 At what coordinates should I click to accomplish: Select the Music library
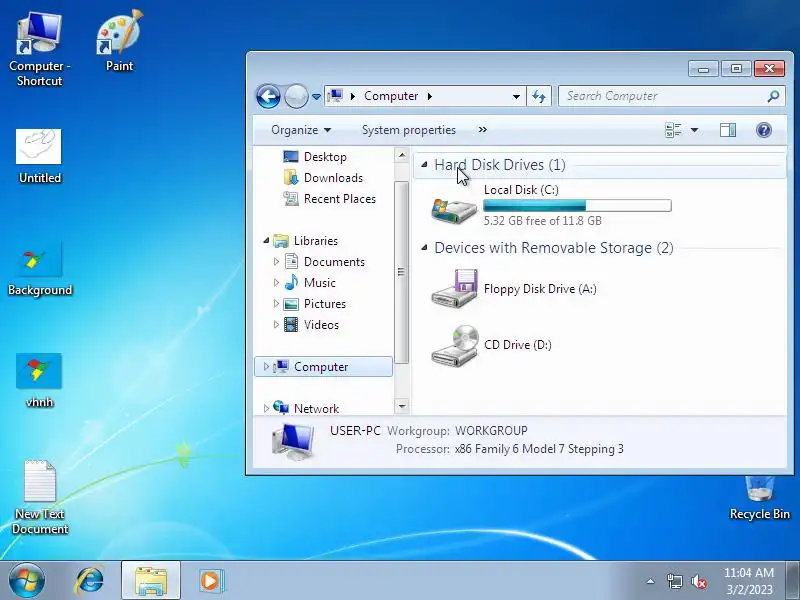tap(319, 283)
